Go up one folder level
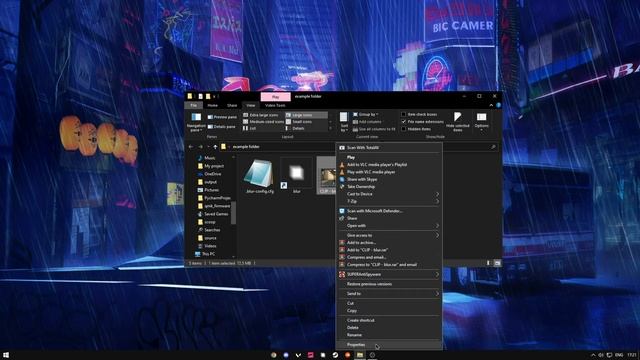 [215, 147]
